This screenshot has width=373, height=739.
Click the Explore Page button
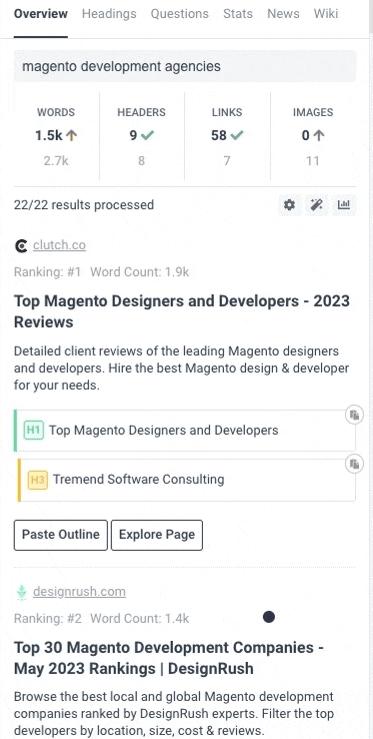(157, 535)
